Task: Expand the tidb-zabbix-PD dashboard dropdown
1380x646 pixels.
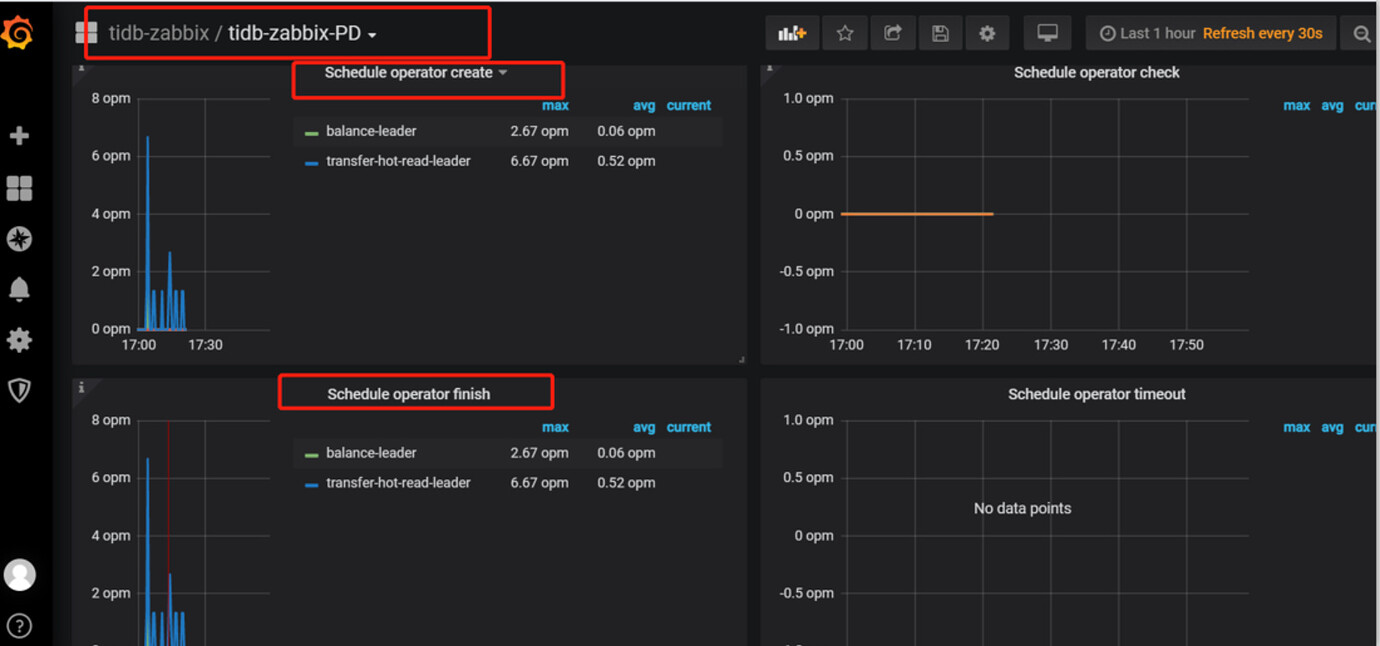Action: pos(302,34)
